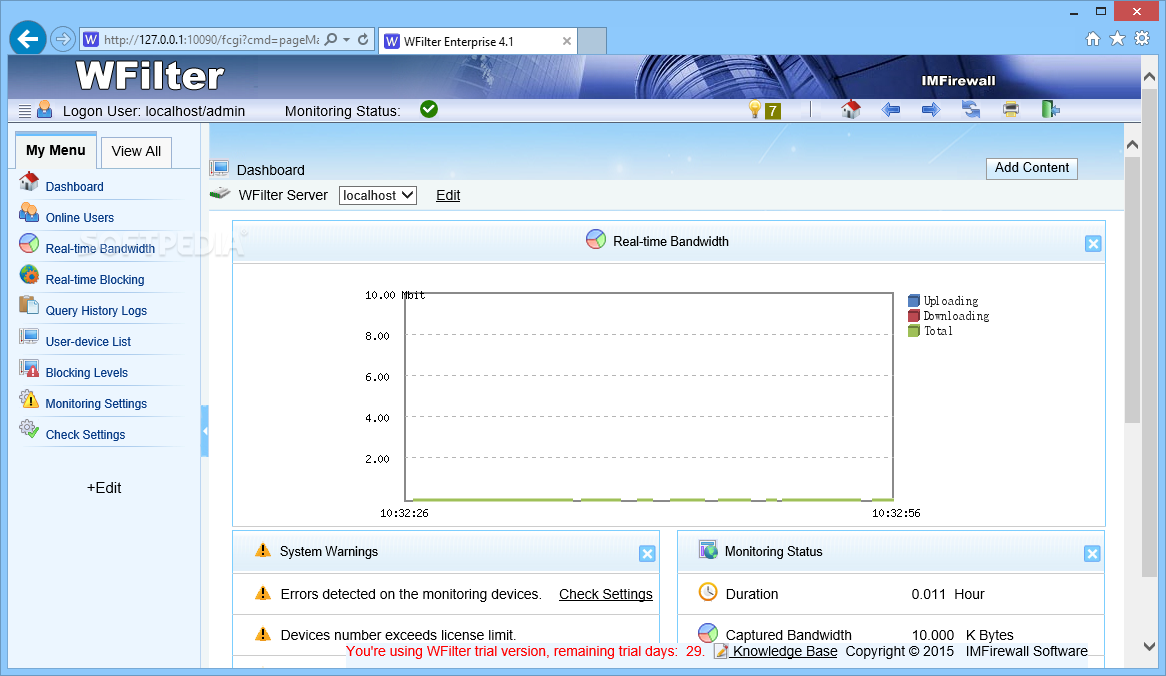Open Query History Logs clipboard icon
The width and height of the screenshot is (1166, 676).
(29, 305)
